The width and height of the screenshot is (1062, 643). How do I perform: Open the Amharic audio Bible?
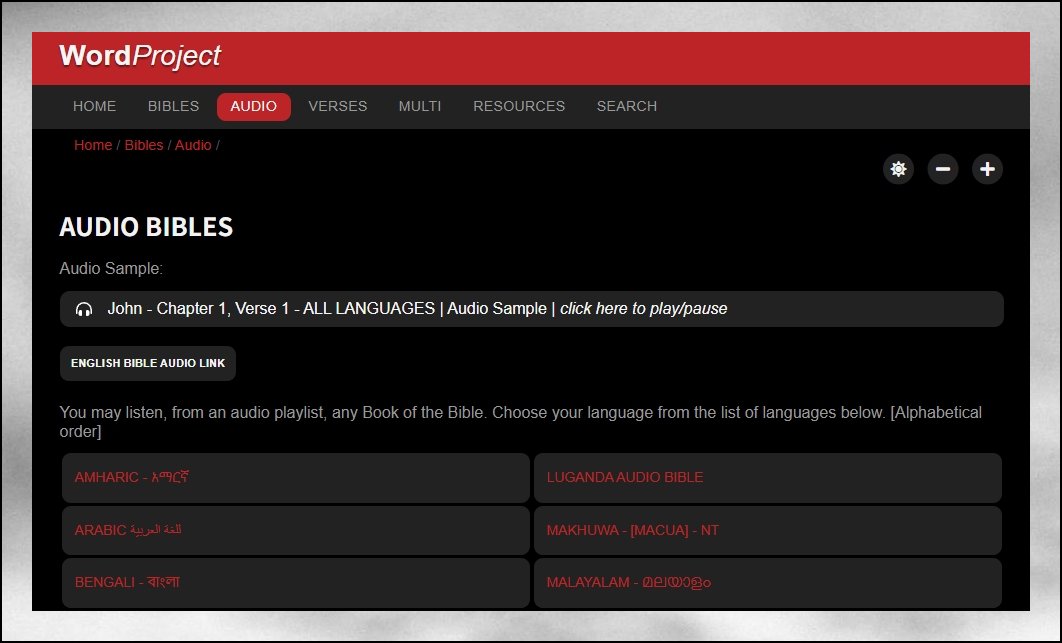[x=295, y=478]
